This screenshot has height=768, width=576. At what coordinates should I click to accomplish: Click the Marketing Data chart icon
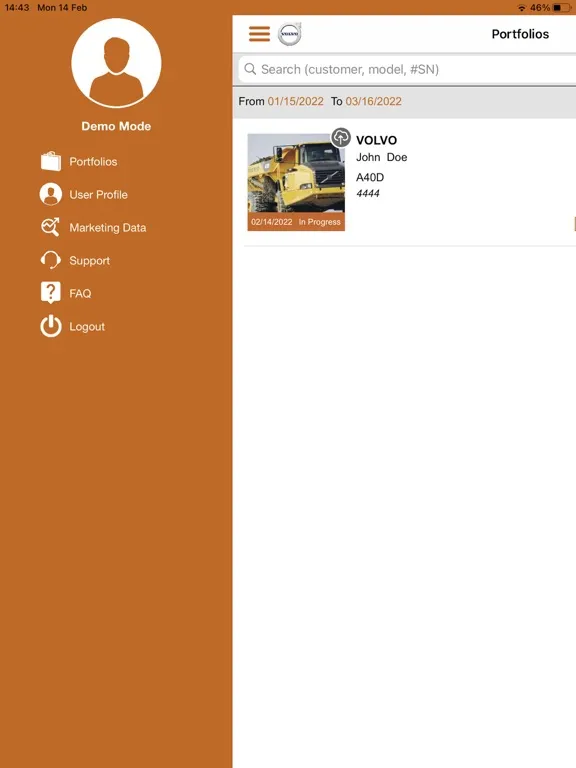(50, 227)
